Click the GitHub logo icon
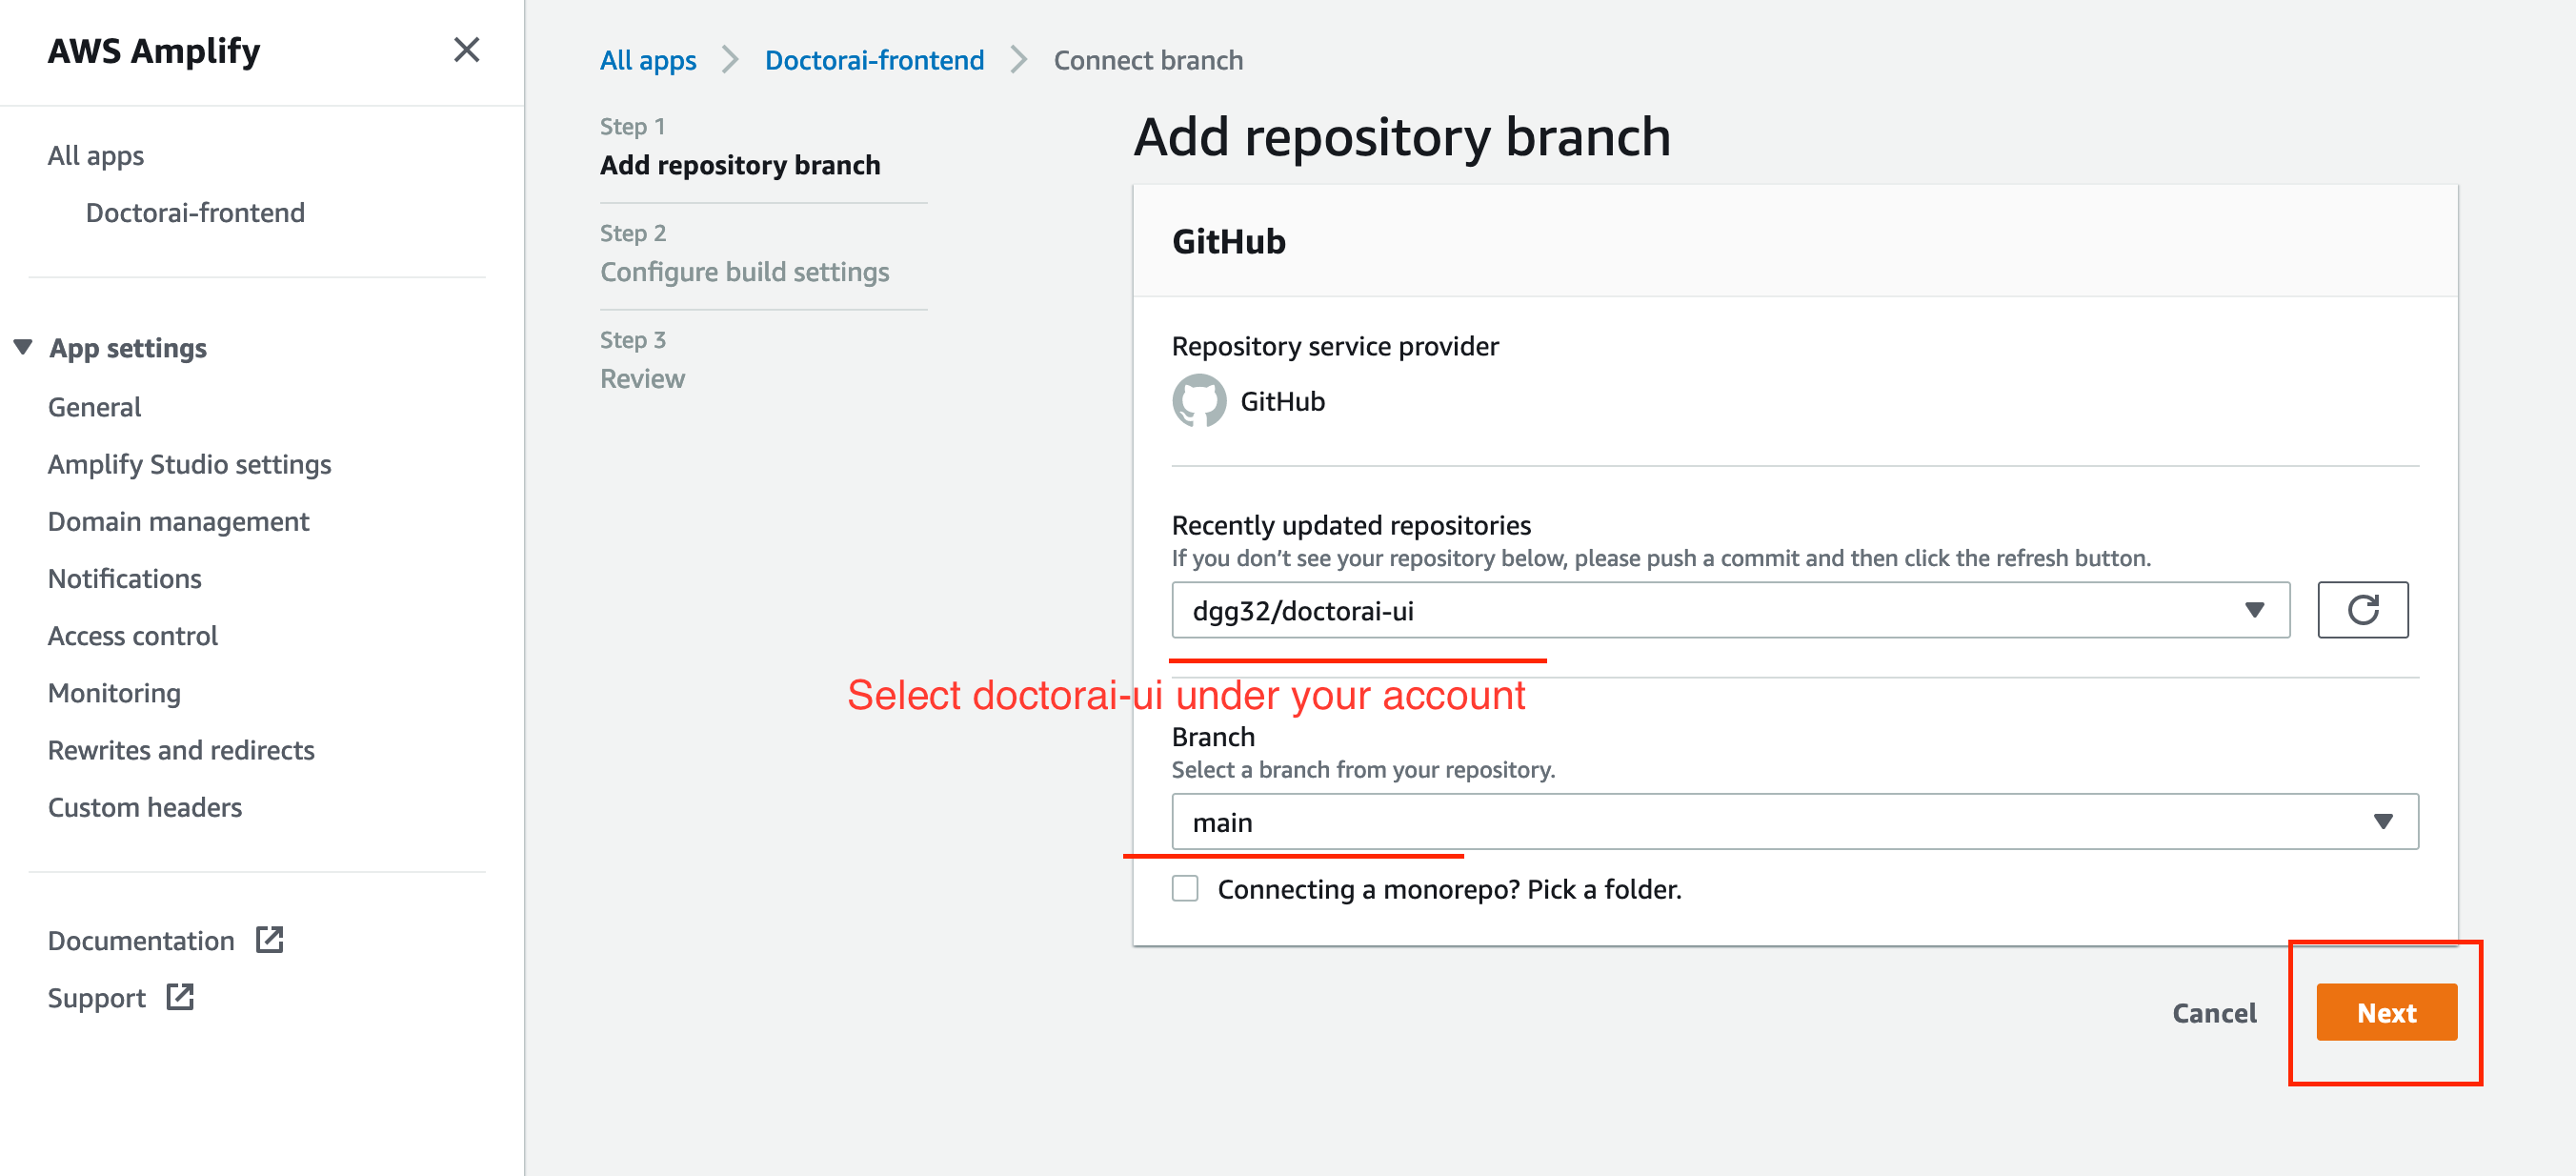Viewport: 2576px width, 1176px height. (x=1199, y=401)
